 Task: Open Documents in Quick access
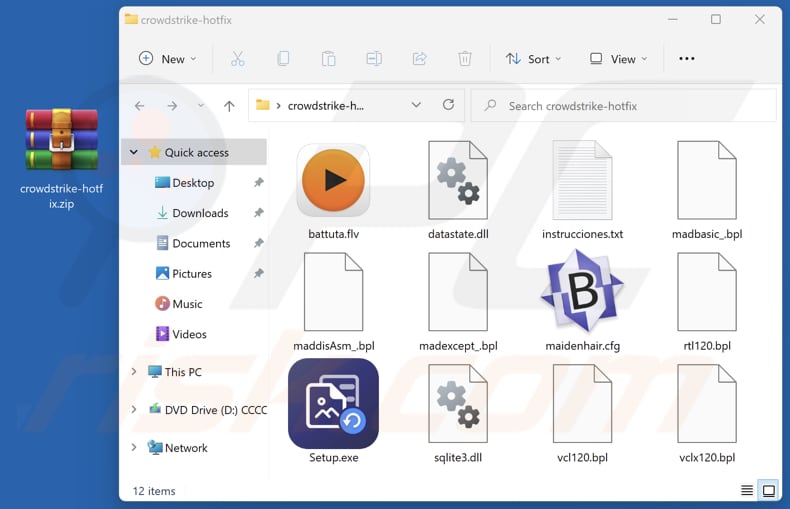(x=201, y=243)
